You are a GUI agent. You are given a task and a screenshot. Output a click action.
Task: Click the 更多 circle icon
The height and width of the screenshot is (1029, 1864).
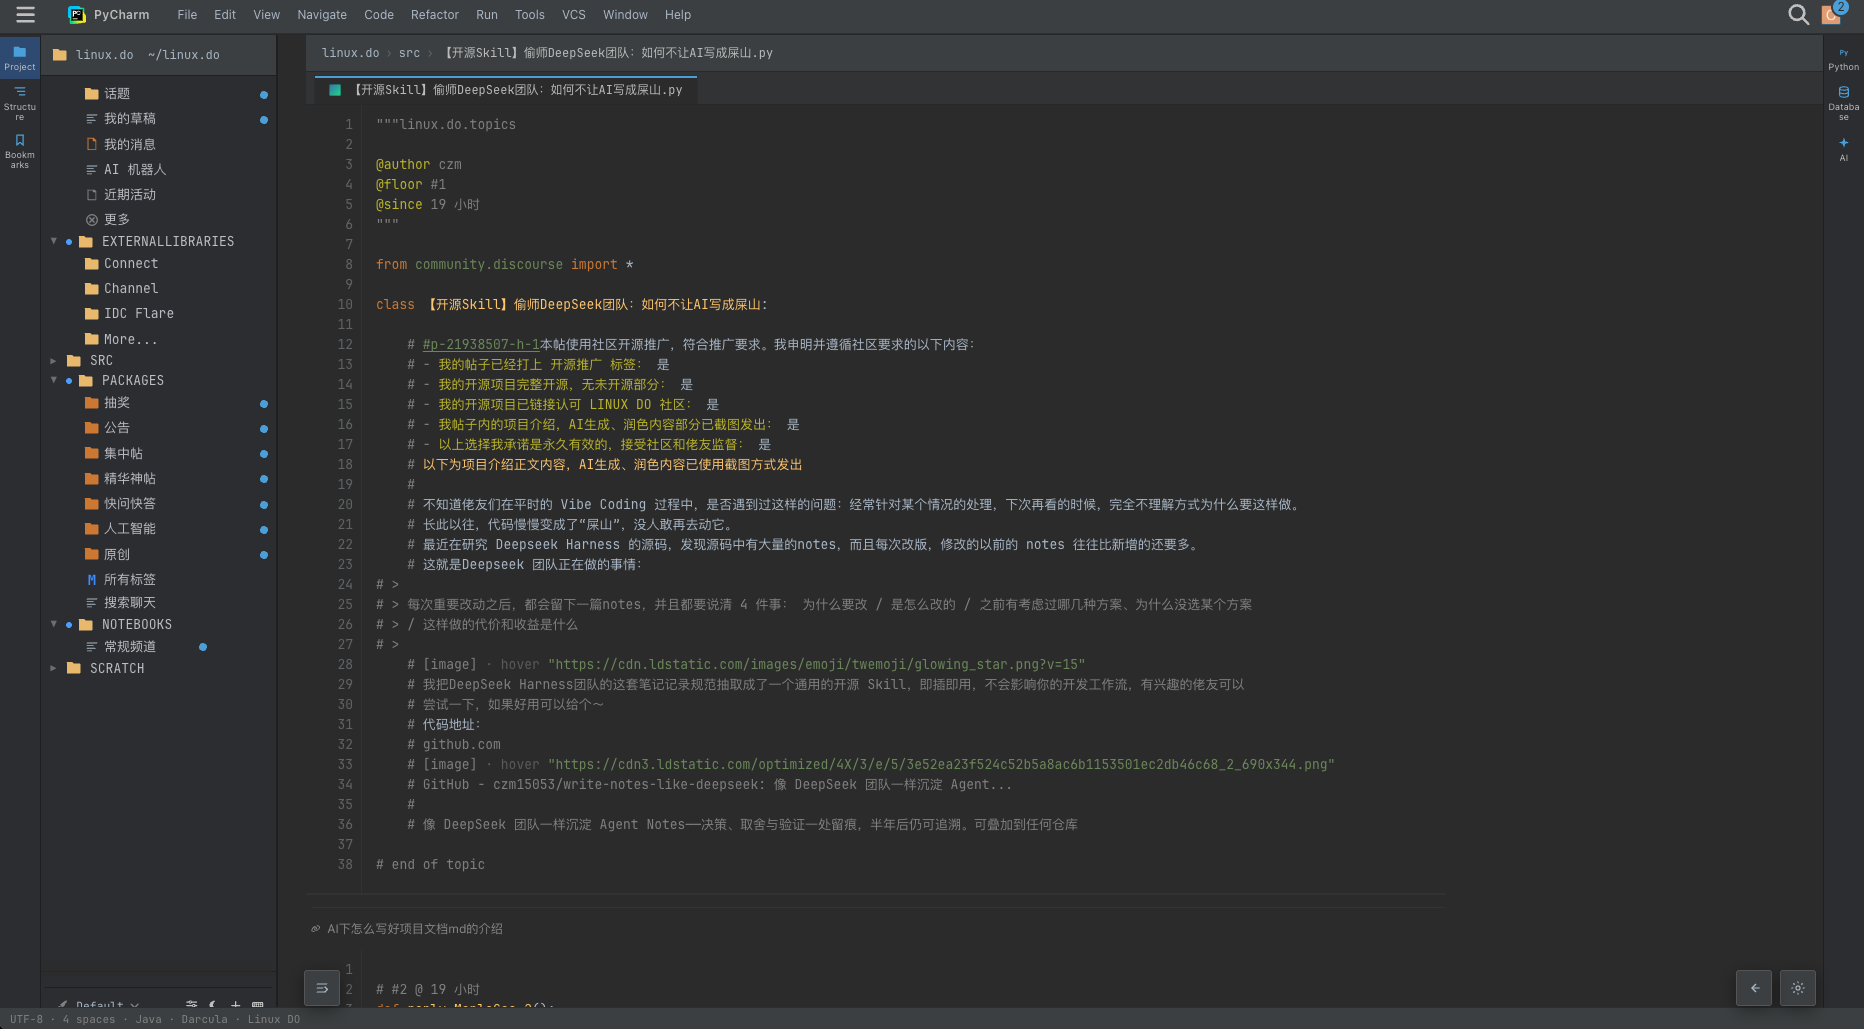click(92, 220)
